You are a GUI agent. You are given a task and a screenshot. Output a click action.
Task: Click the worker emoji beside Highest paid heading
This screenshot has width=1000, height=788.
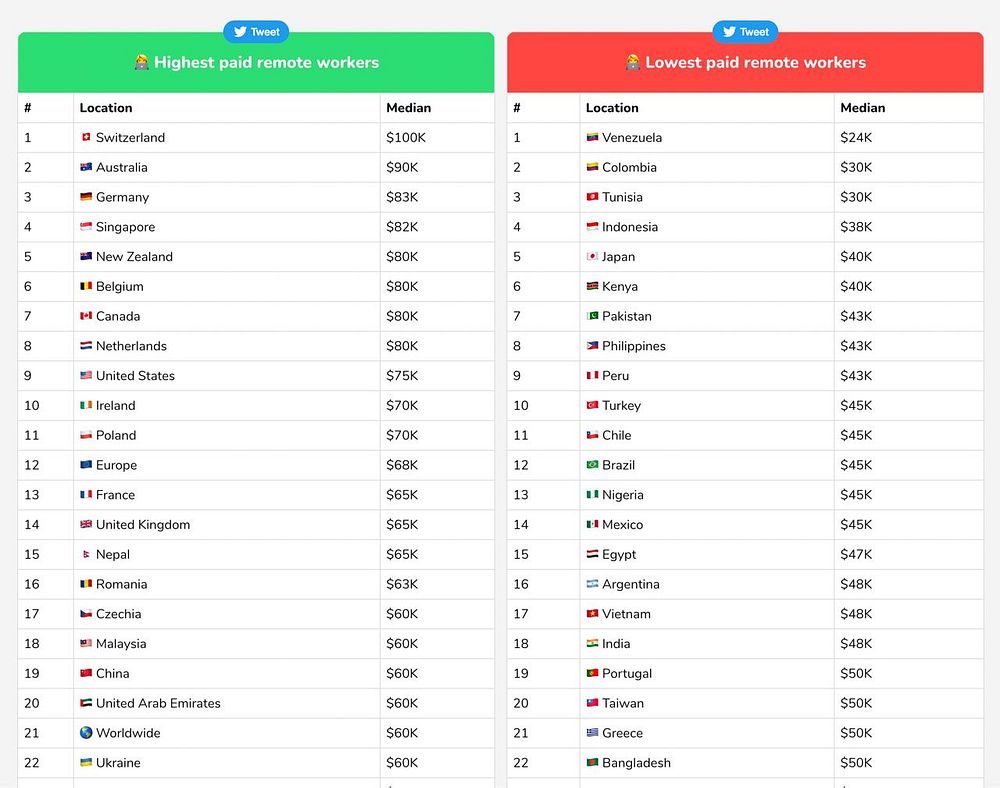pos(142,62)
